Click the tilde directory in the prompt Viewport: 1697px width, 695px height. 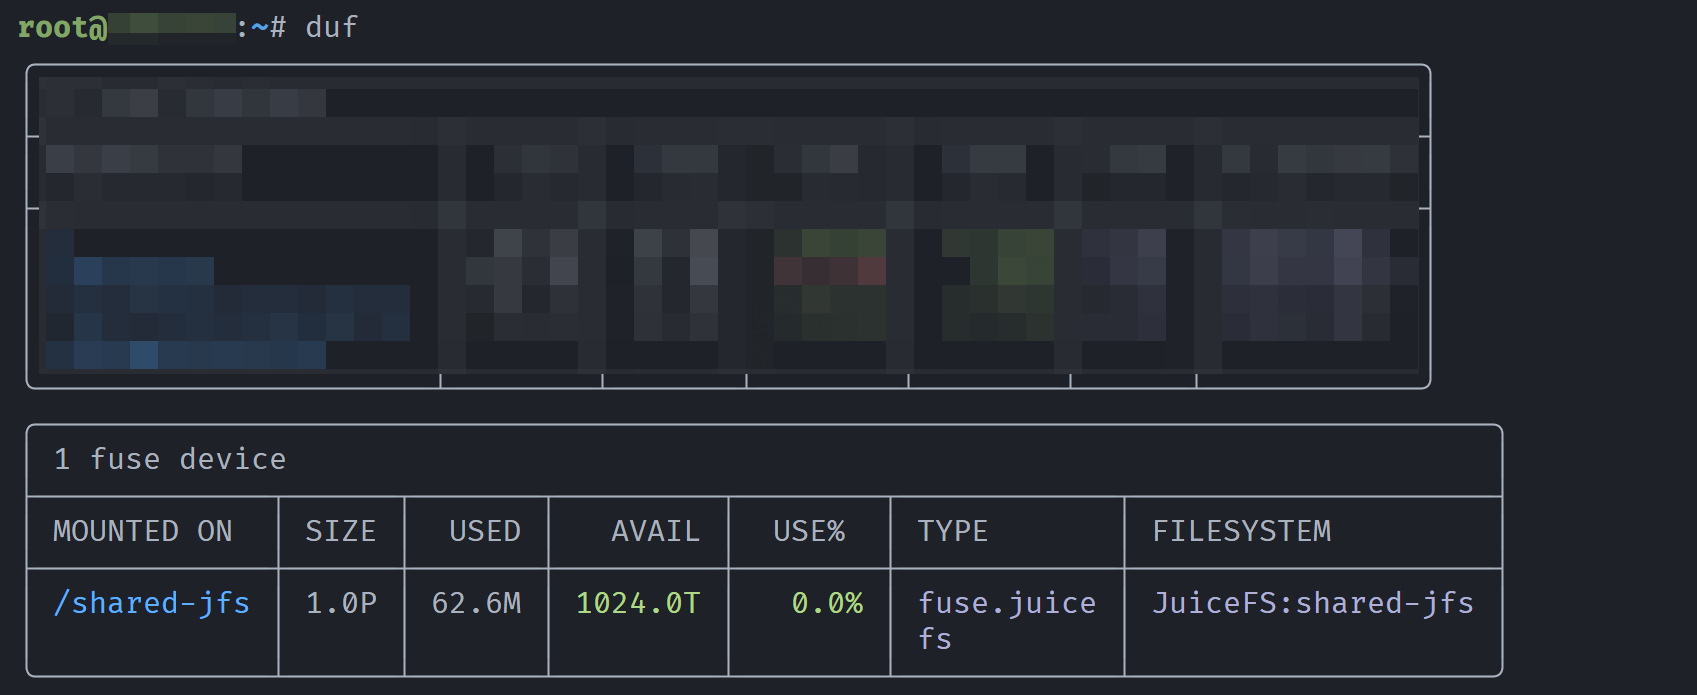[x=259, y=28]
